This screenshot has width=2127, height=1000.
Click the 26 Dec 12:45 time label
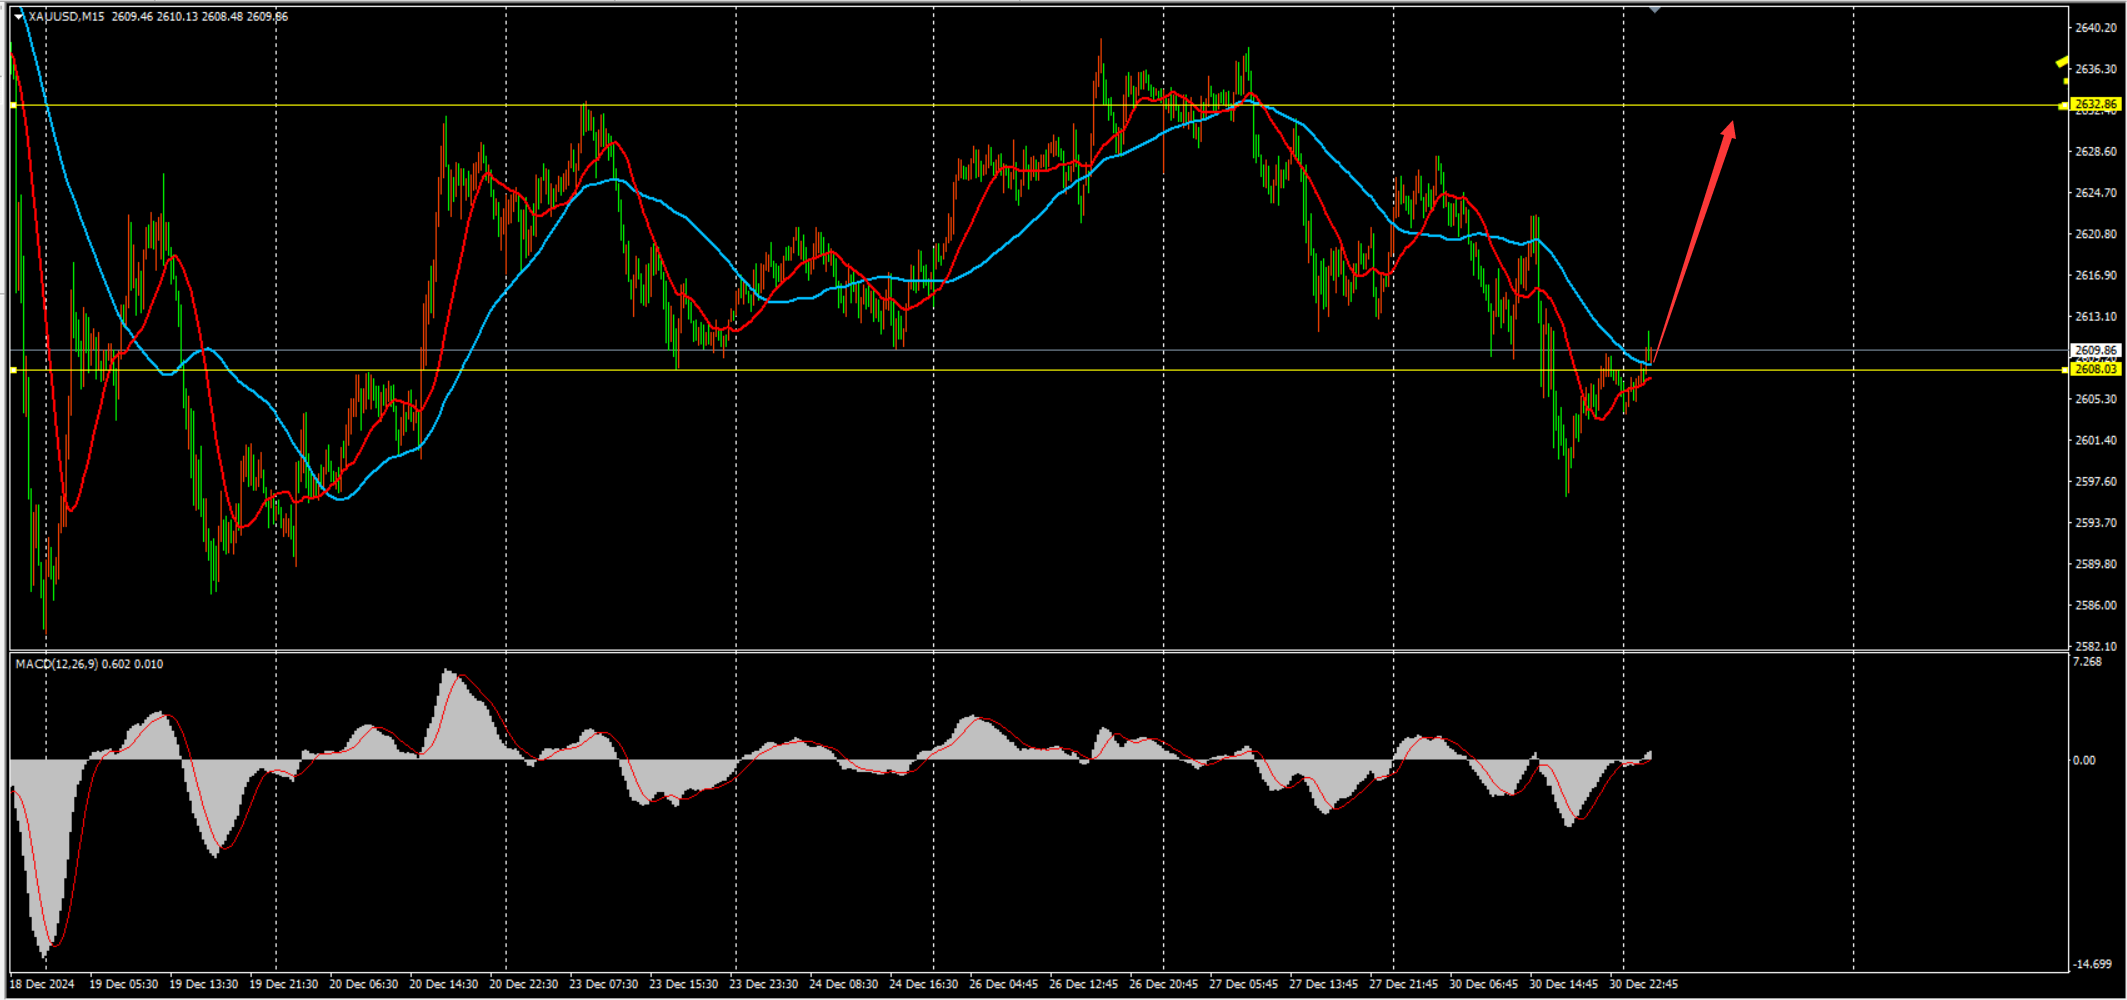coord(1084,984)
